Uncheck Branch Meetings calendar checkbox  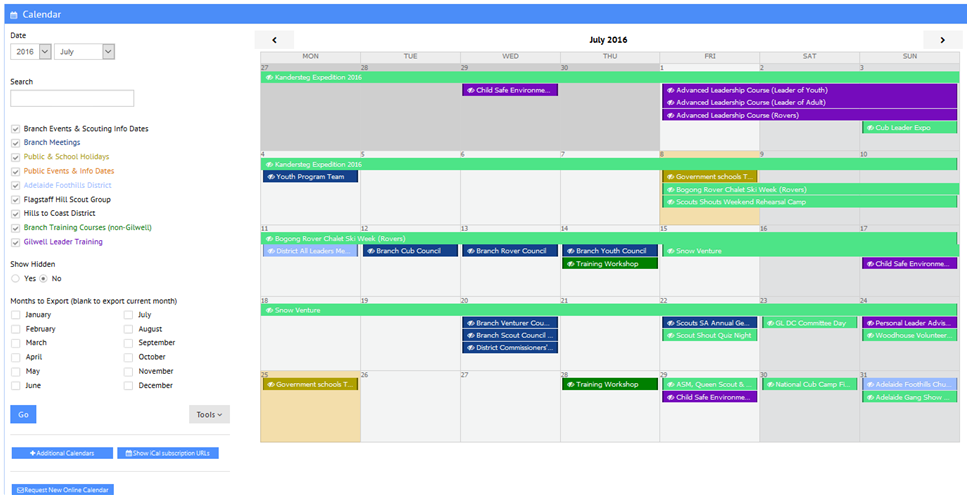click(x=15, y=143)
